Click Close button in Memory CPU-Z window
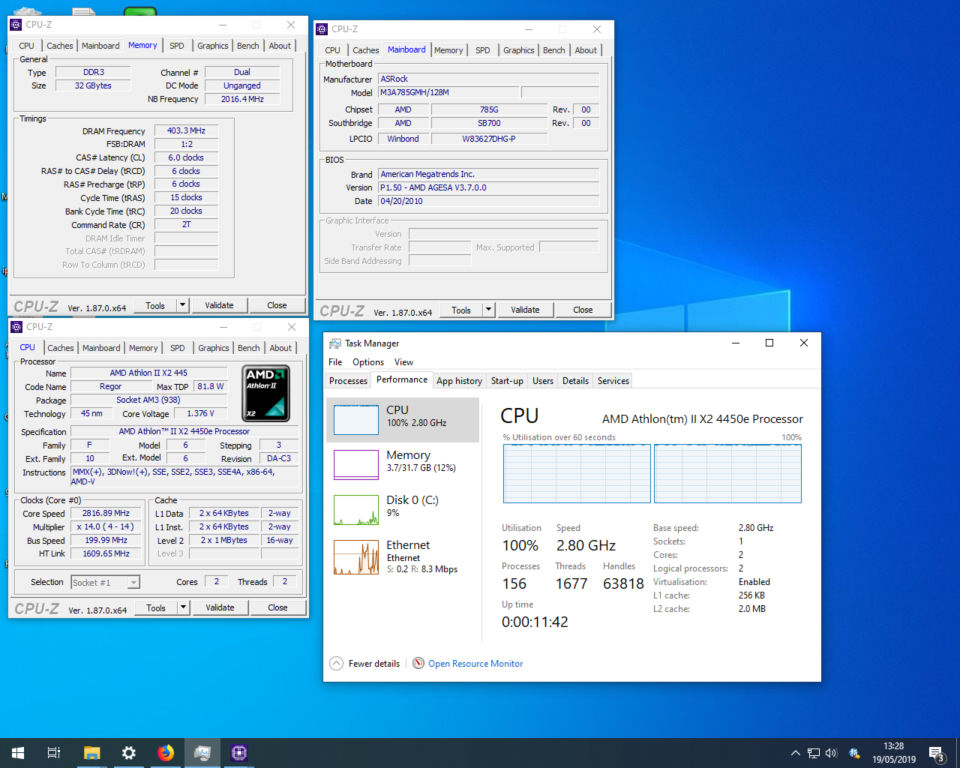The height and width of the screenshot is (768, 960). coord(277,305)
